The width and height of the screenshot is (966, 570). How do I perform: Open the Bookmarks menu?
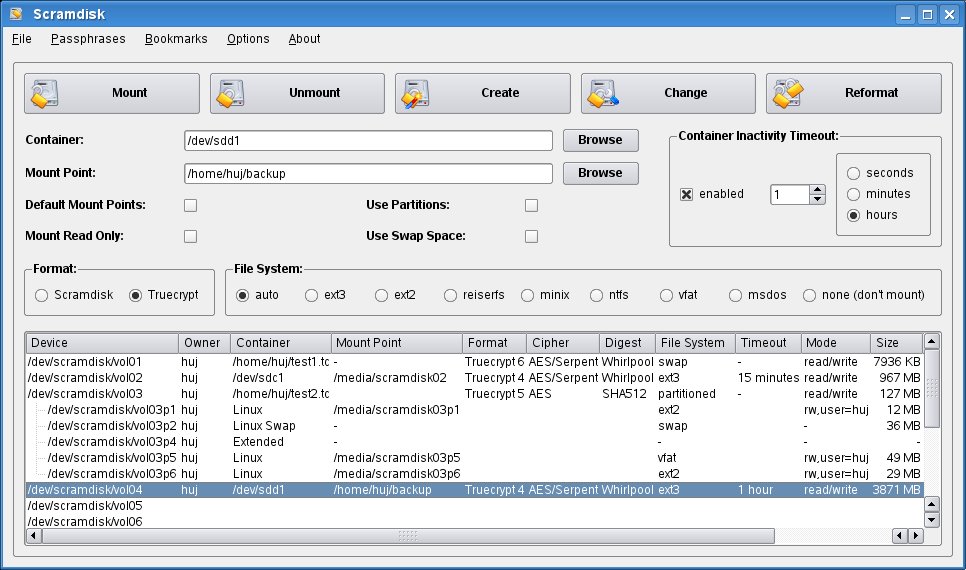pyautogui.click(x=176, y=39)
